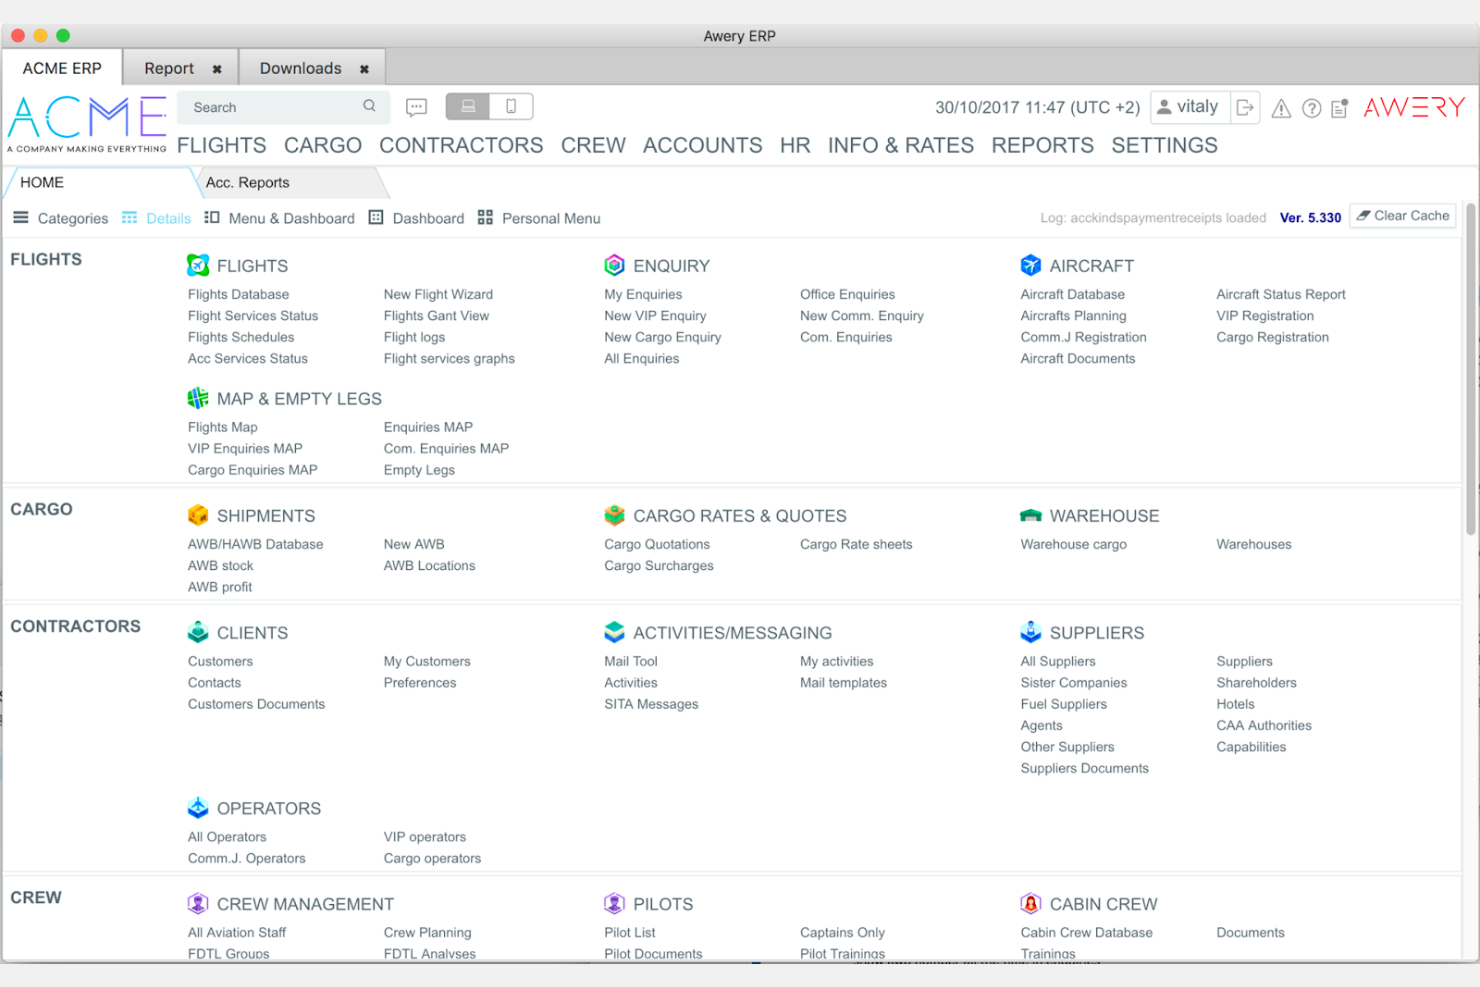This screenshot has height=987, width=1480.
Task: Open the Warehouse module icon
Action: tap(1031, 515)
